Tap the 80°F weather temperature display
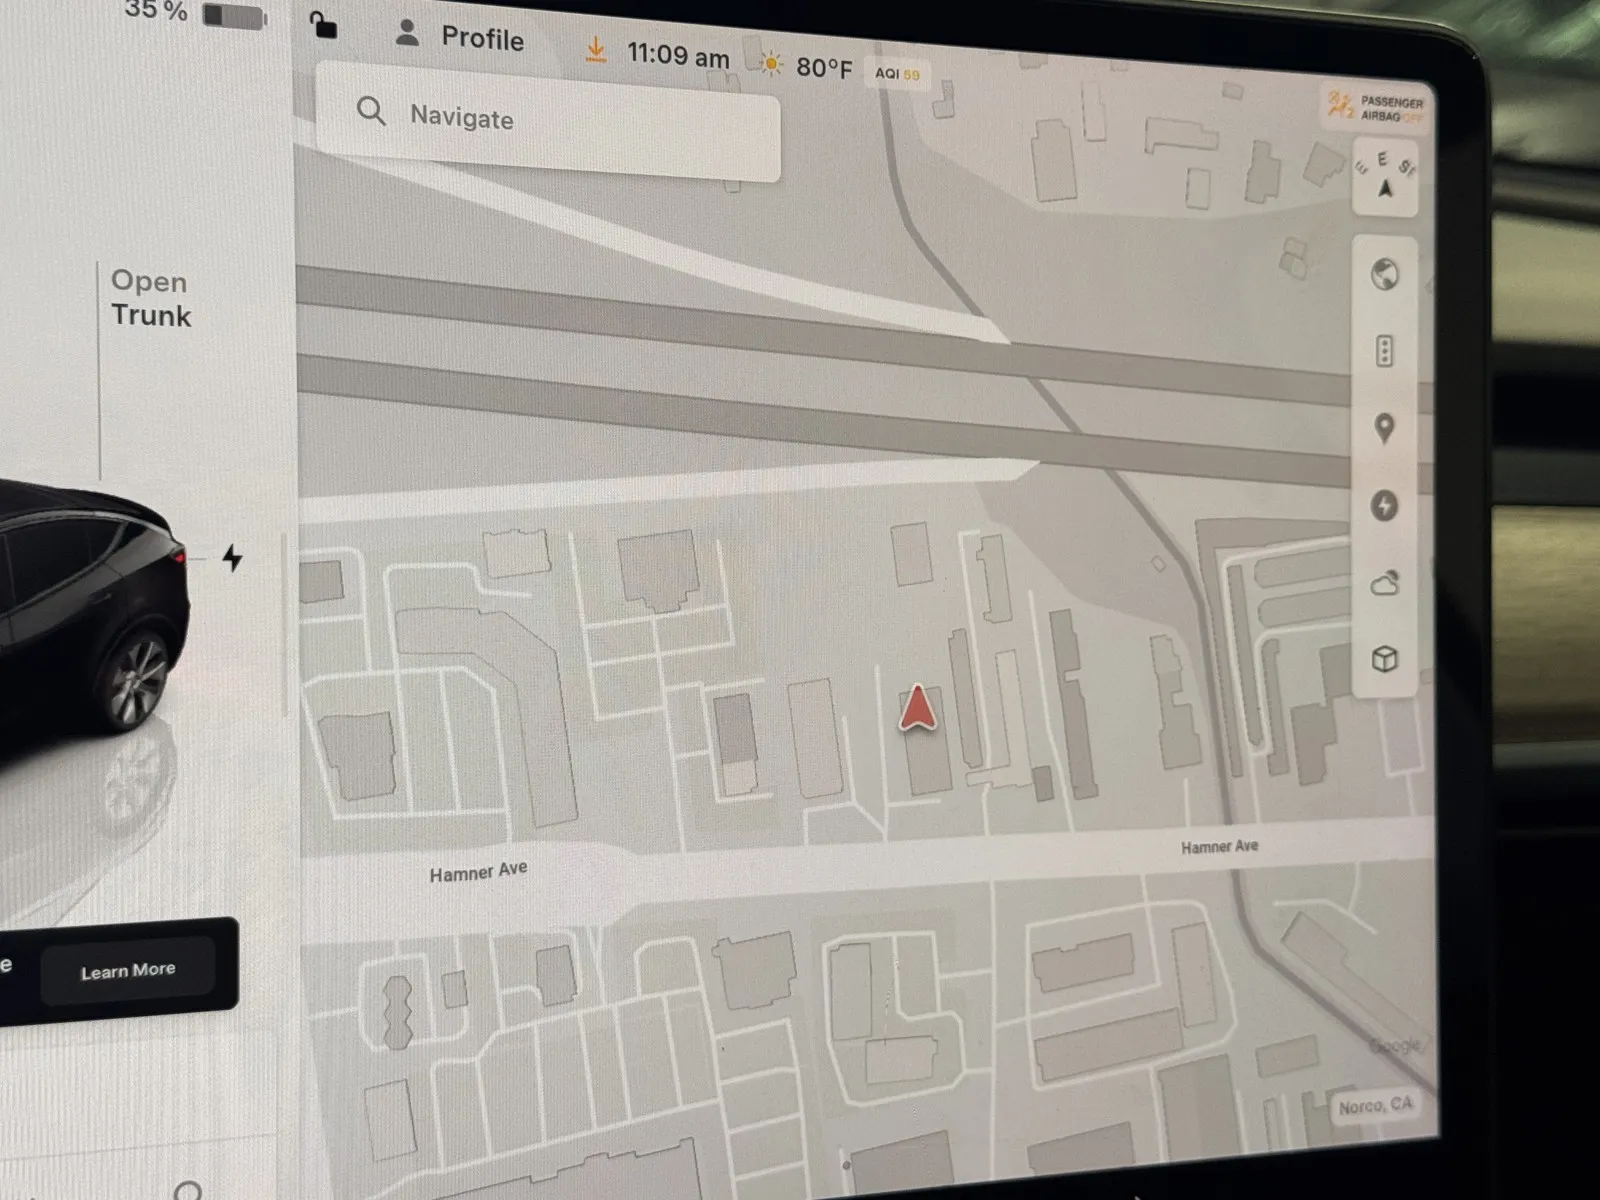Image resolution: width=1600 pixels, height=1200 pixels. 824,68
